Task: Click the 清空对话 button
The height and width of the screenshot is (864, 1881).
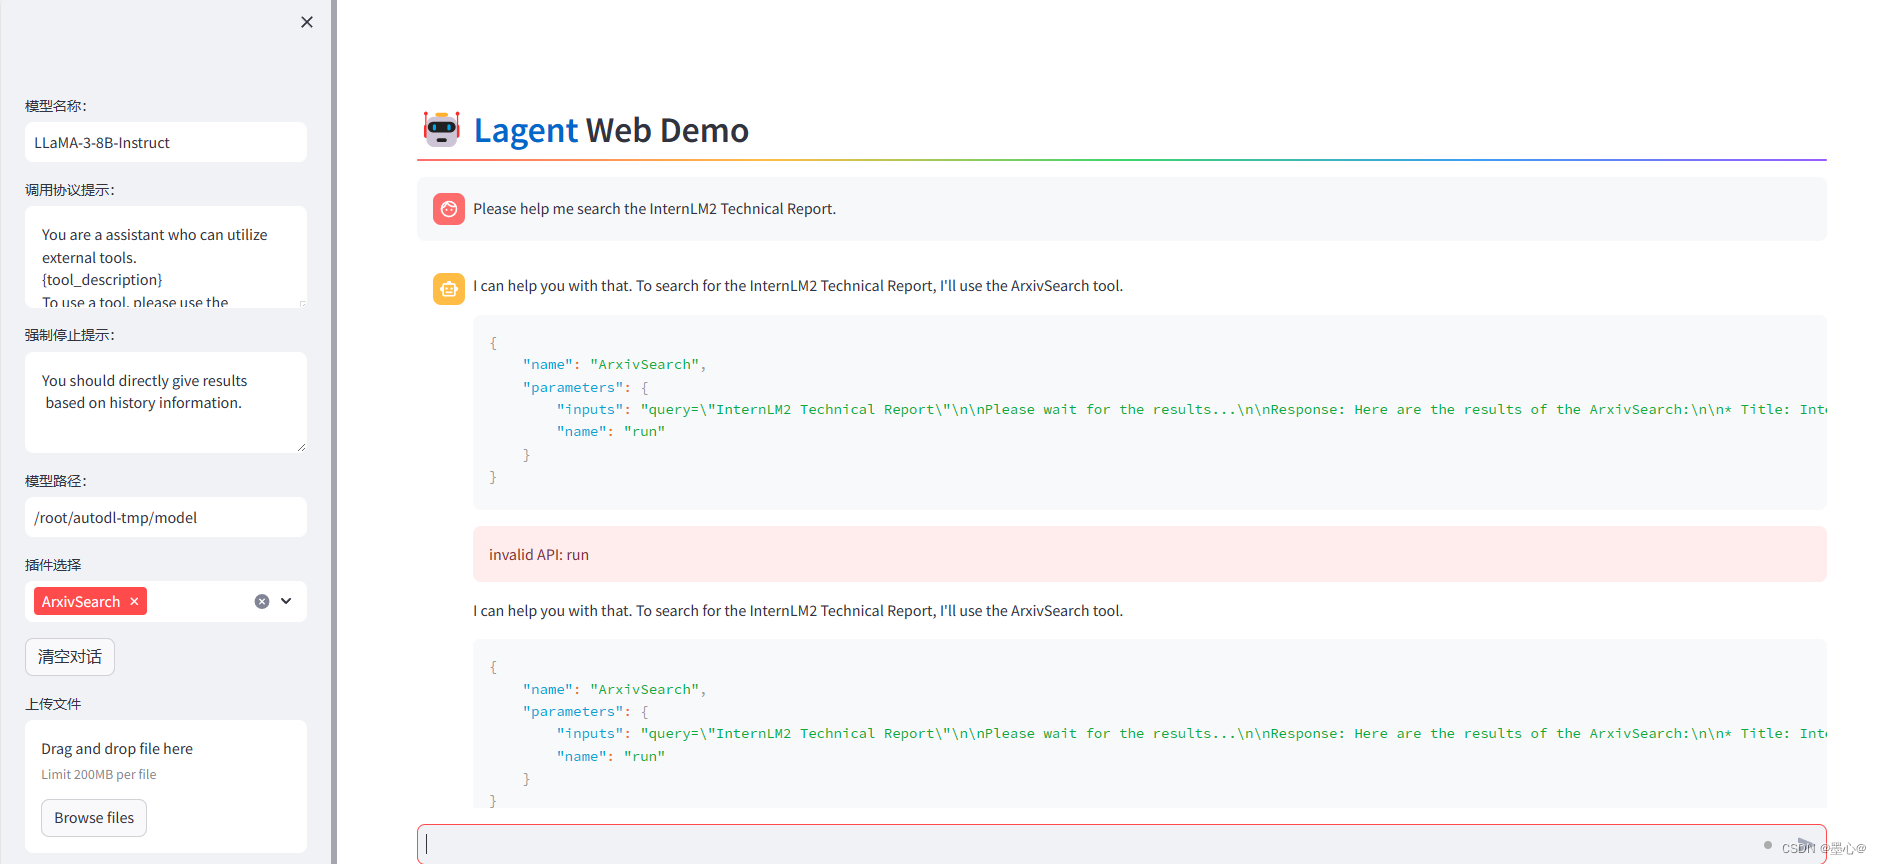Action: pyautogui.click(x=70, y=657)
